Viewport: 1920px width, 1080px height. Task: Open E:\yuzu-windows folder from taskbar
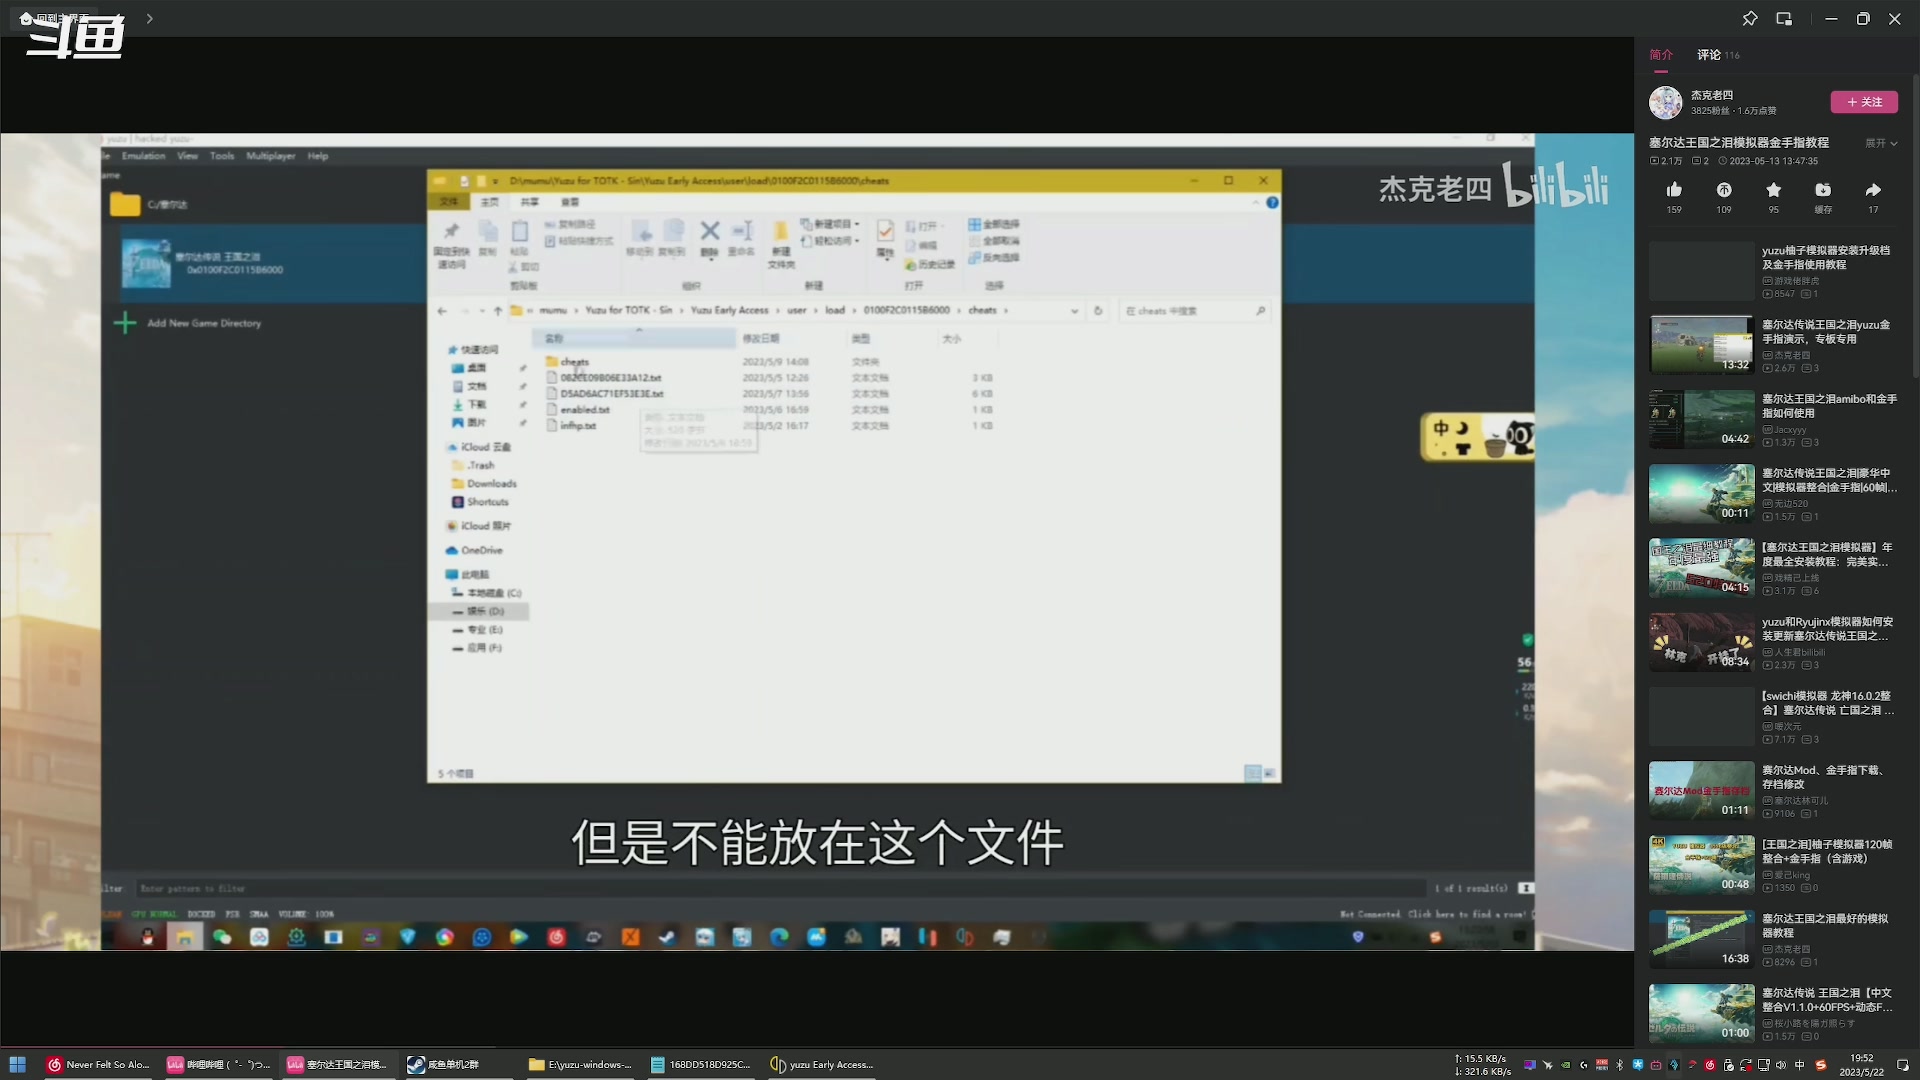580,1064
